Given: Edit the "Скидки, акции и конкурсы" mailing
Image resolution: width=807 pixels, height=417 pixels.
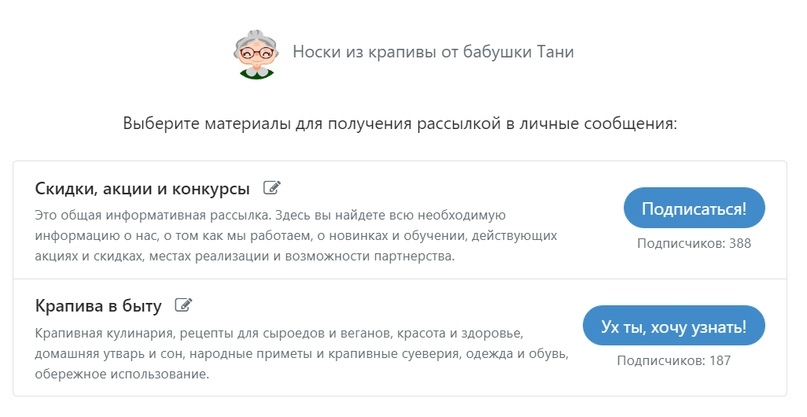Looking at the screenshot, I should tap(272, 188).
